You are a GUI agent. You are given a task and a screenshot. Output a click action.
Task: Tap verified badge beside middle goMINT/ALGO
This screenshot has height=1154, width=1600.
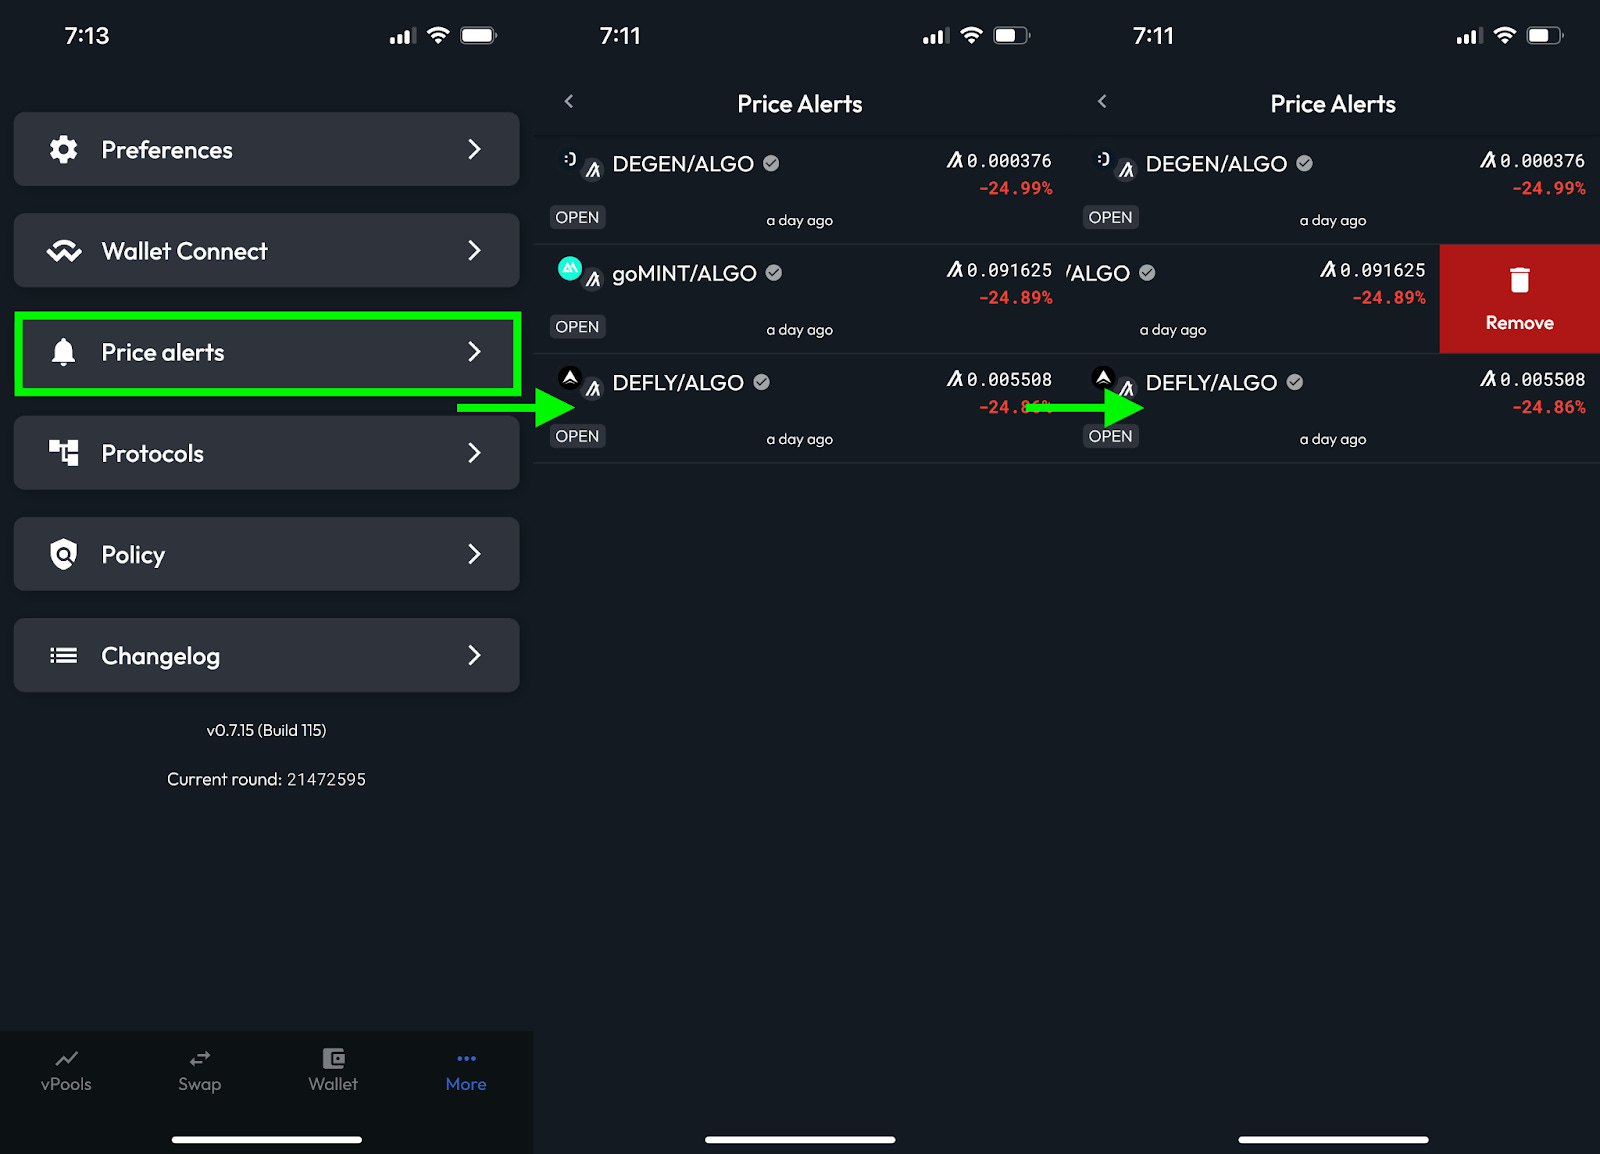click(774, 272)
